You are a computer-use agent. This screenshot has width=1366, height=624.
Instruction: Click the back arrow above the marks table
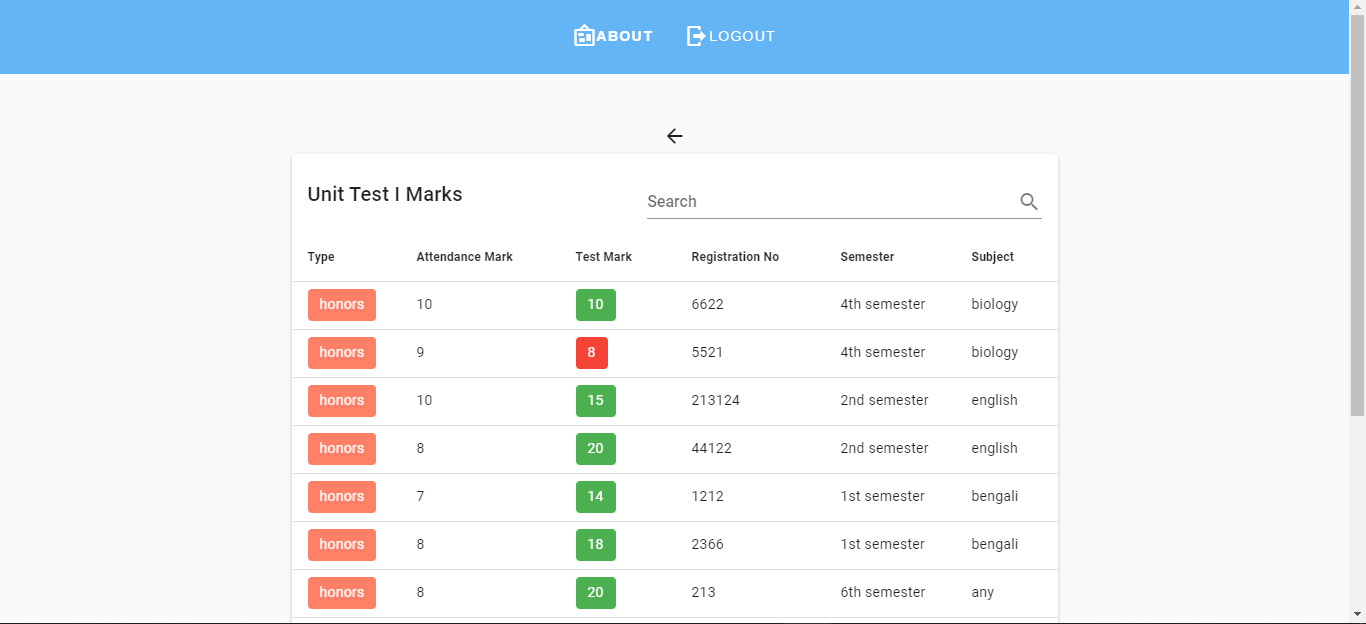674,135
